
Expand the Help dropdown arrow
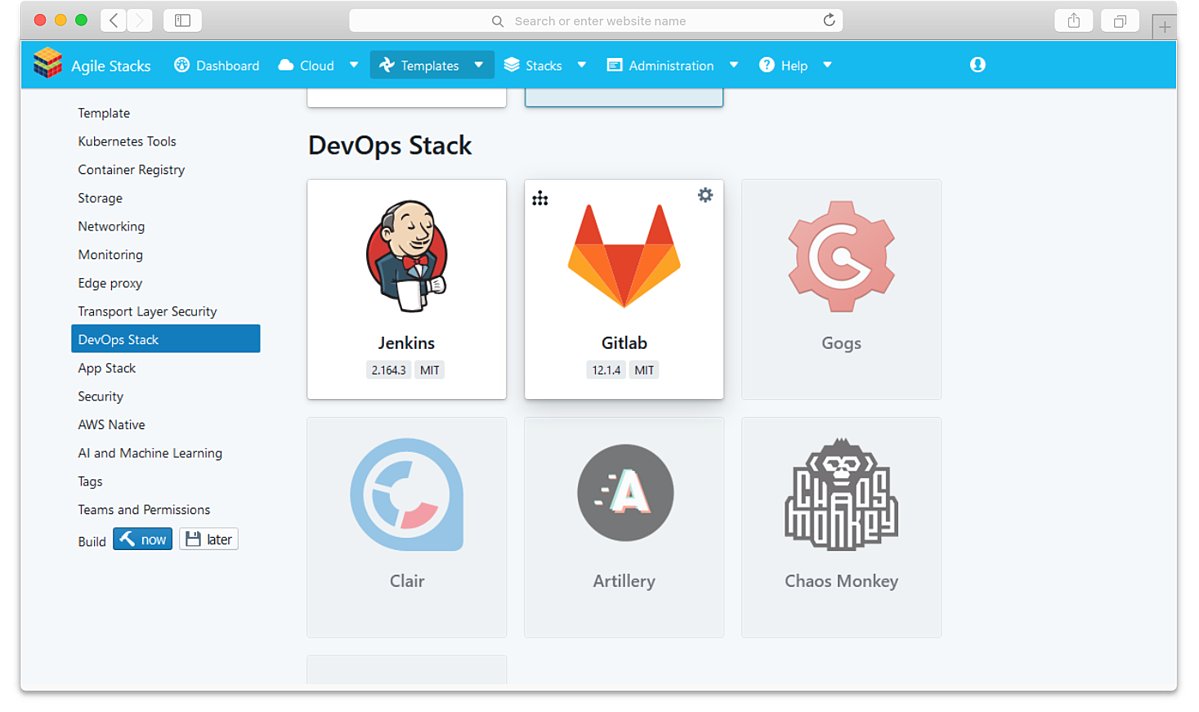(x=827, y=65)
